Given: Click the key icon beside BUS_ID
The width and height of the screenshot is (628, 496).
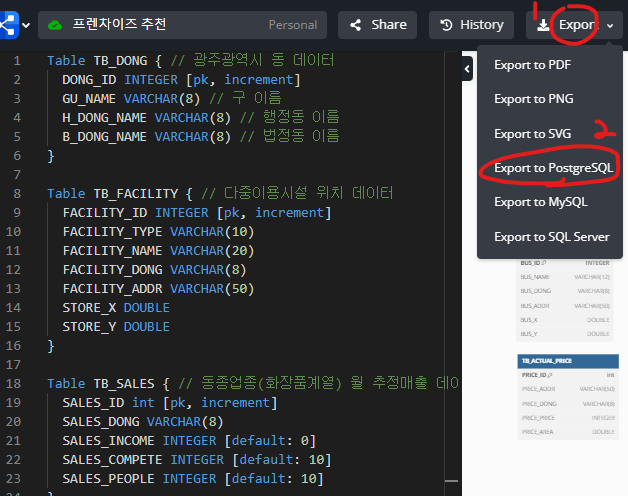Looking at the screenshot, I should coord(543,263).
